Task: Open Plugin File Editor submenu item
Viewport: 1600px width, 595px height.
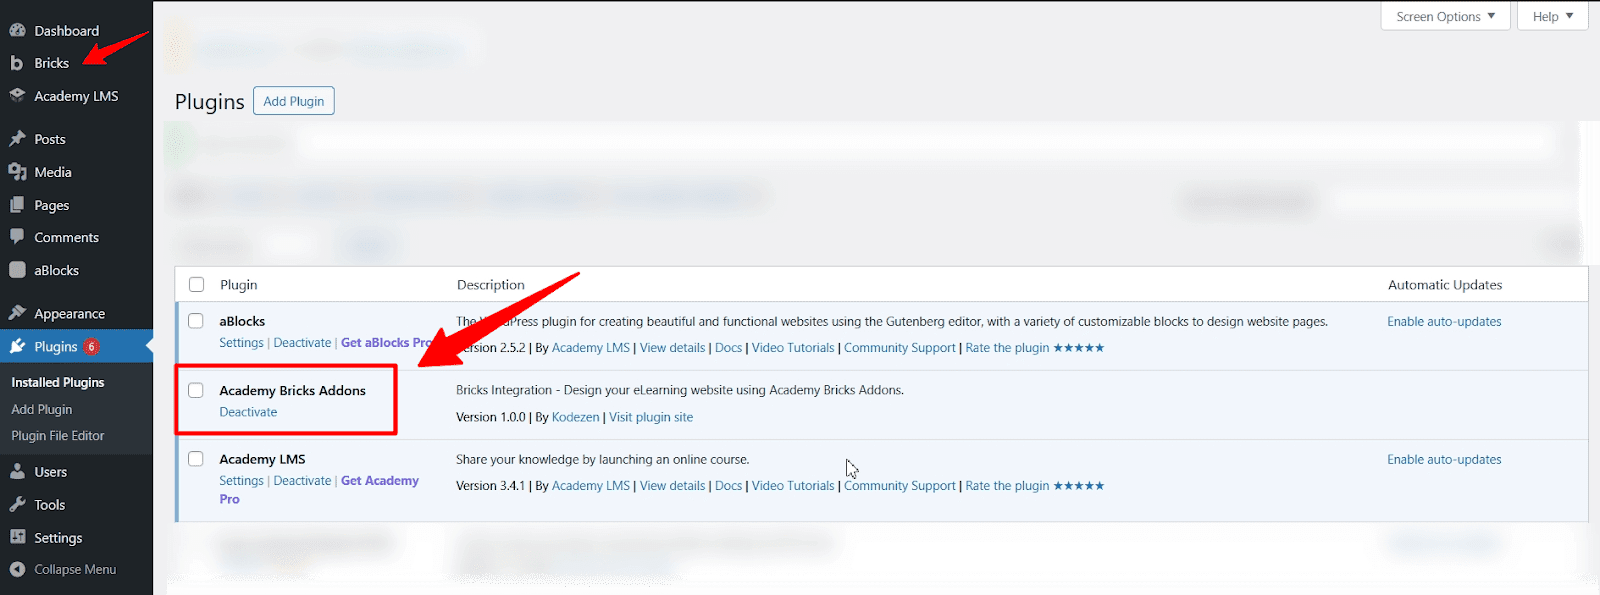Action: click(x=57, y=436)
